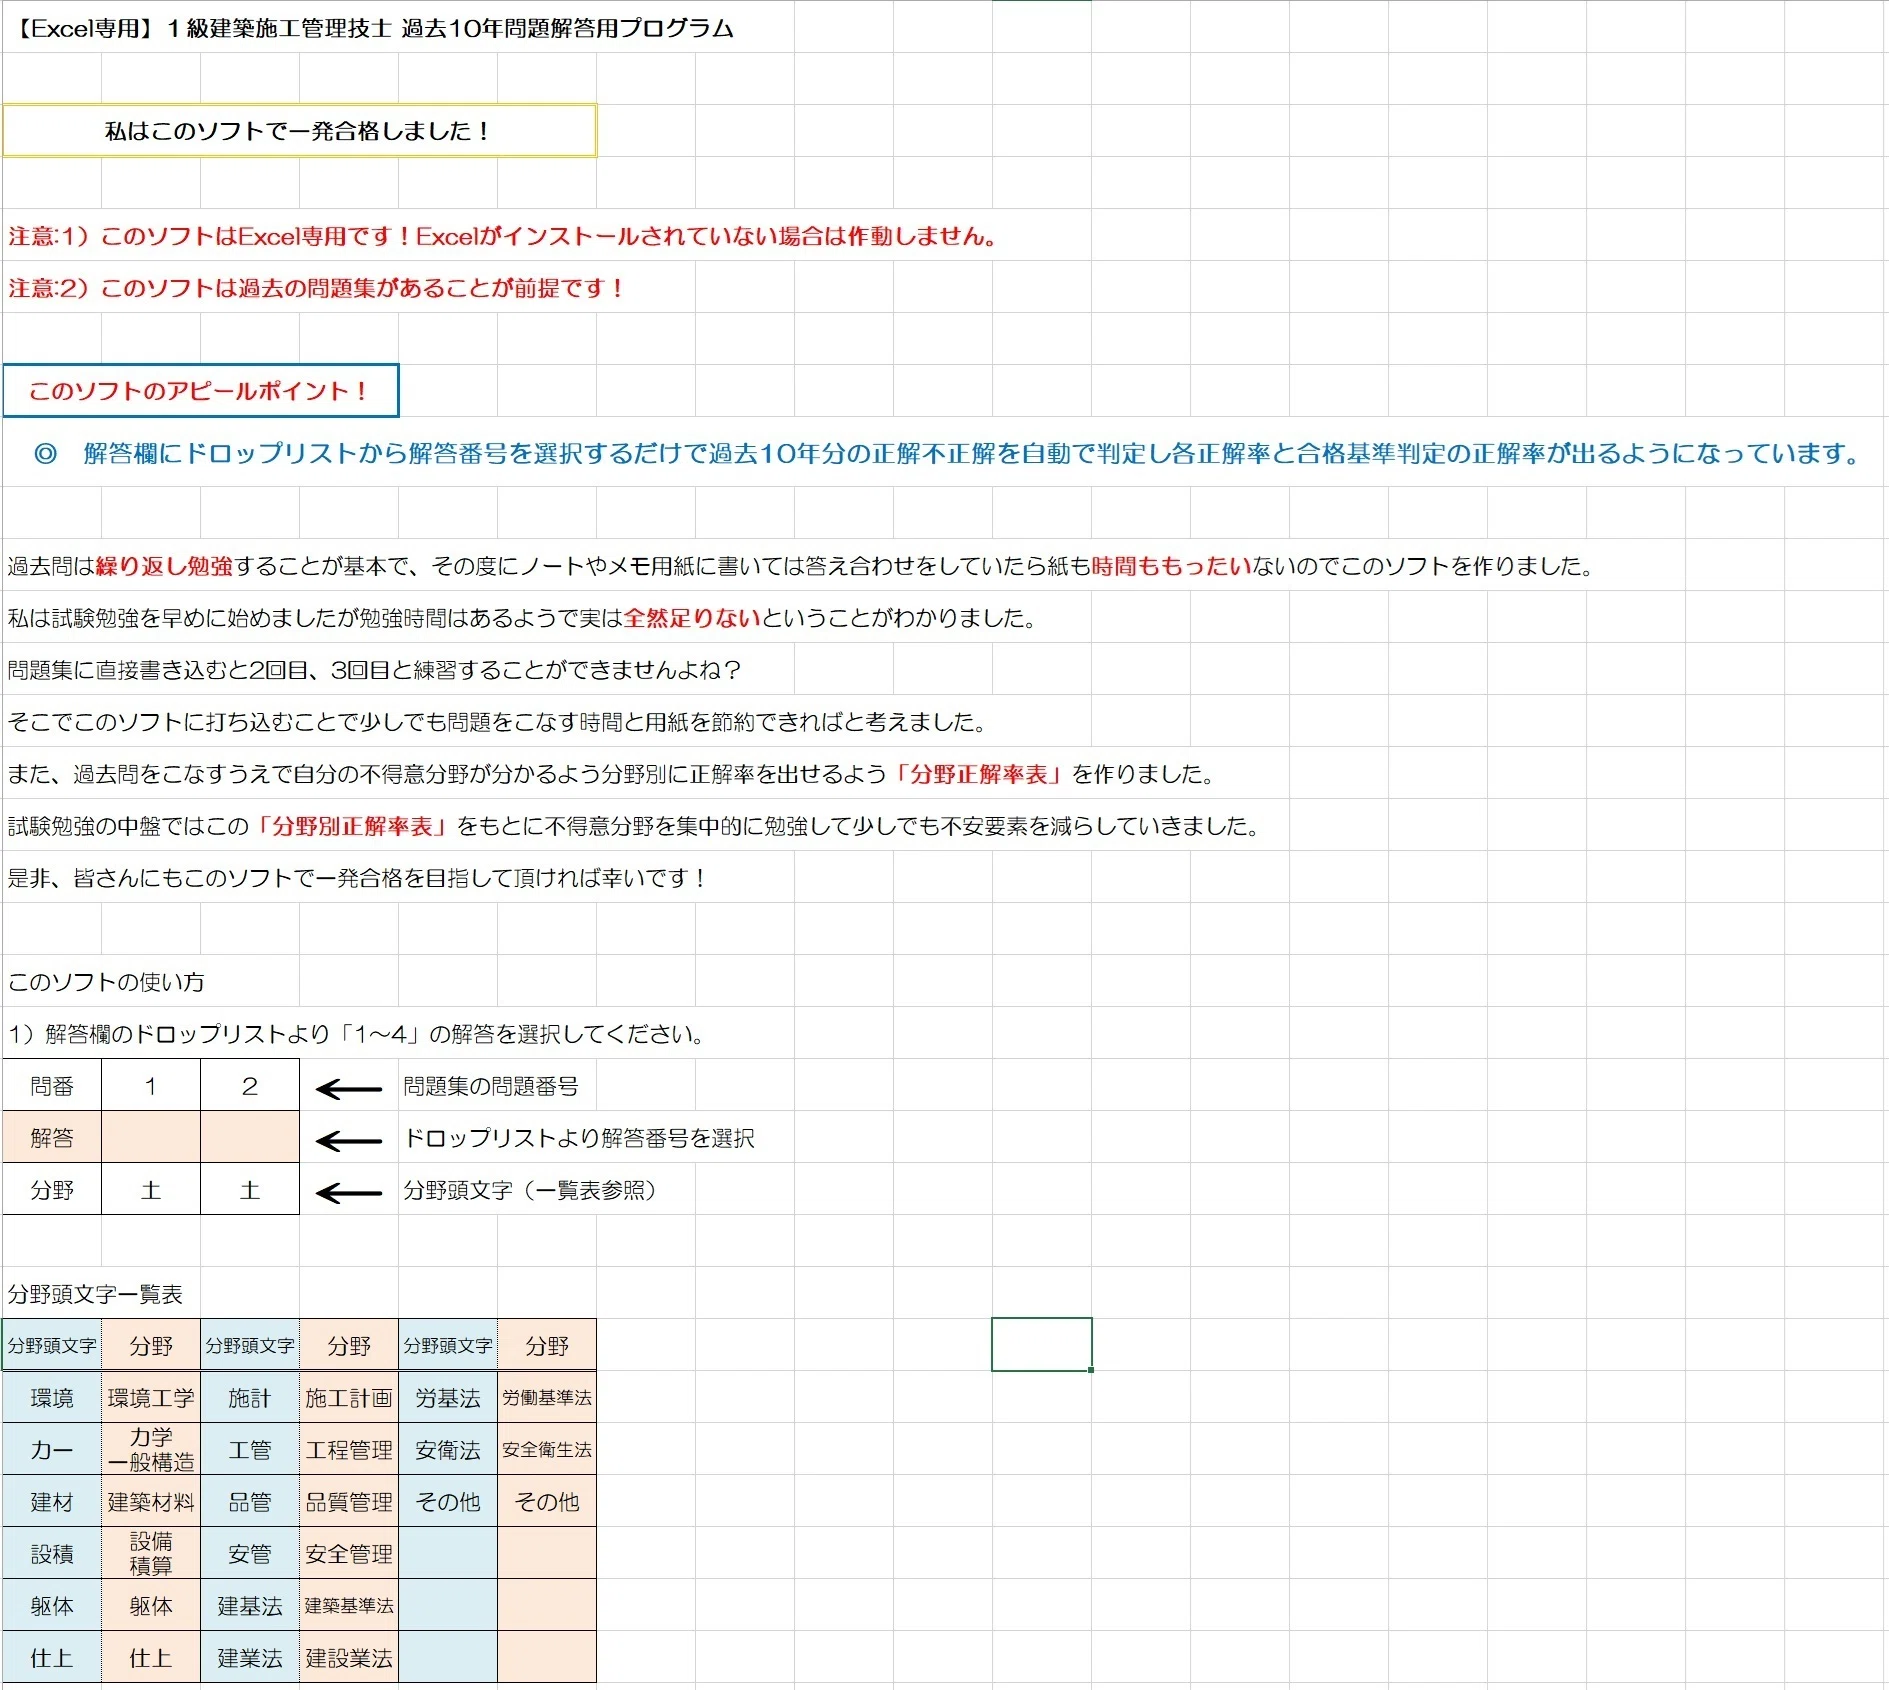The height and width of the screenshot is (1690, 1889).
Task: Click the heading 'このソフトの使い方'
Action: (106, 982)
